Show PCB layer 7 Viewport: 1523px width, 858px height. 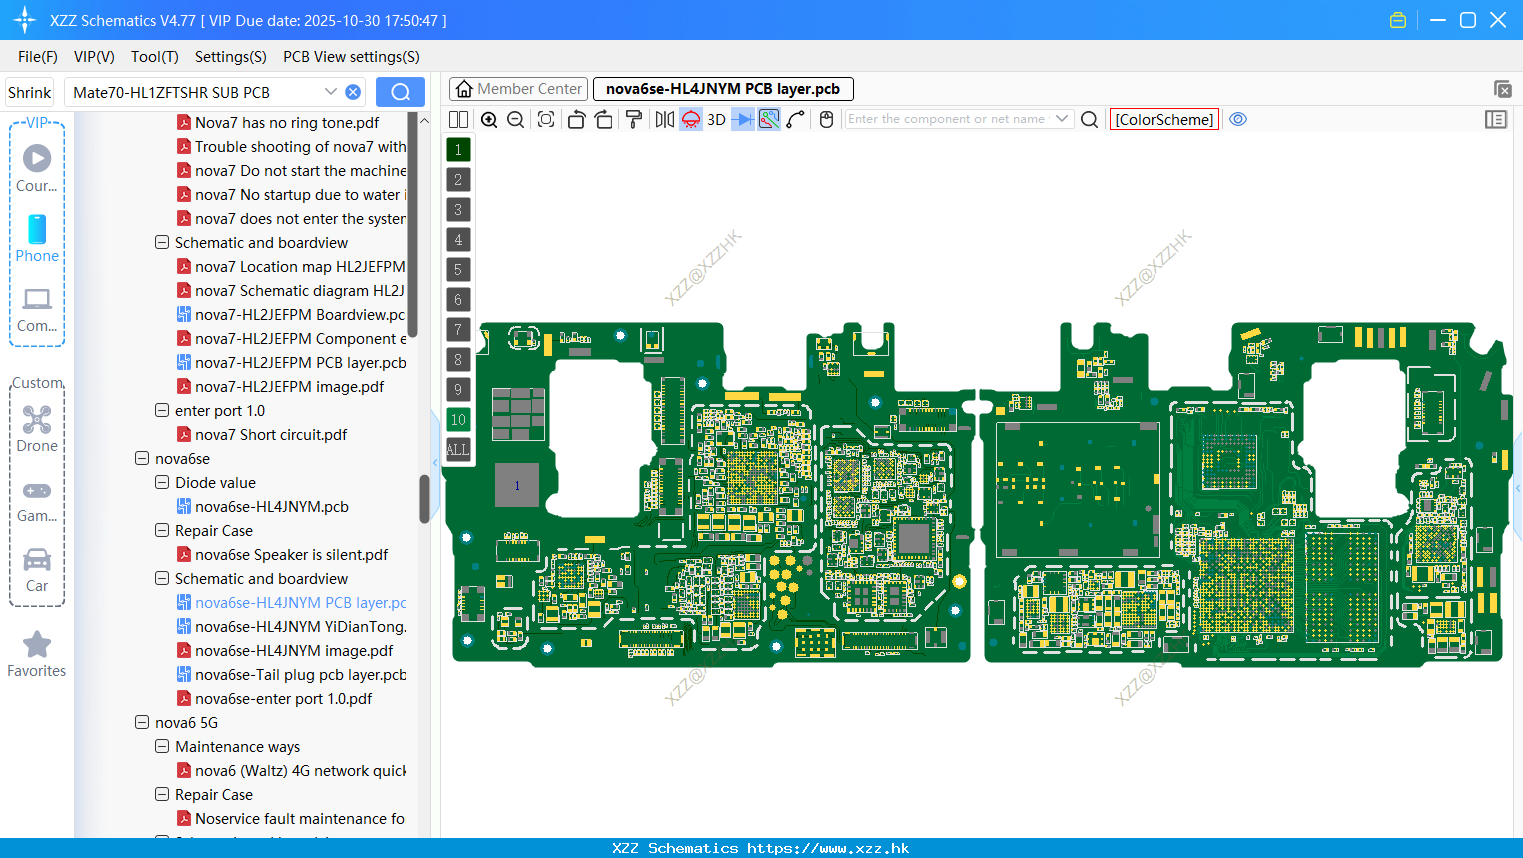point(458,330)
